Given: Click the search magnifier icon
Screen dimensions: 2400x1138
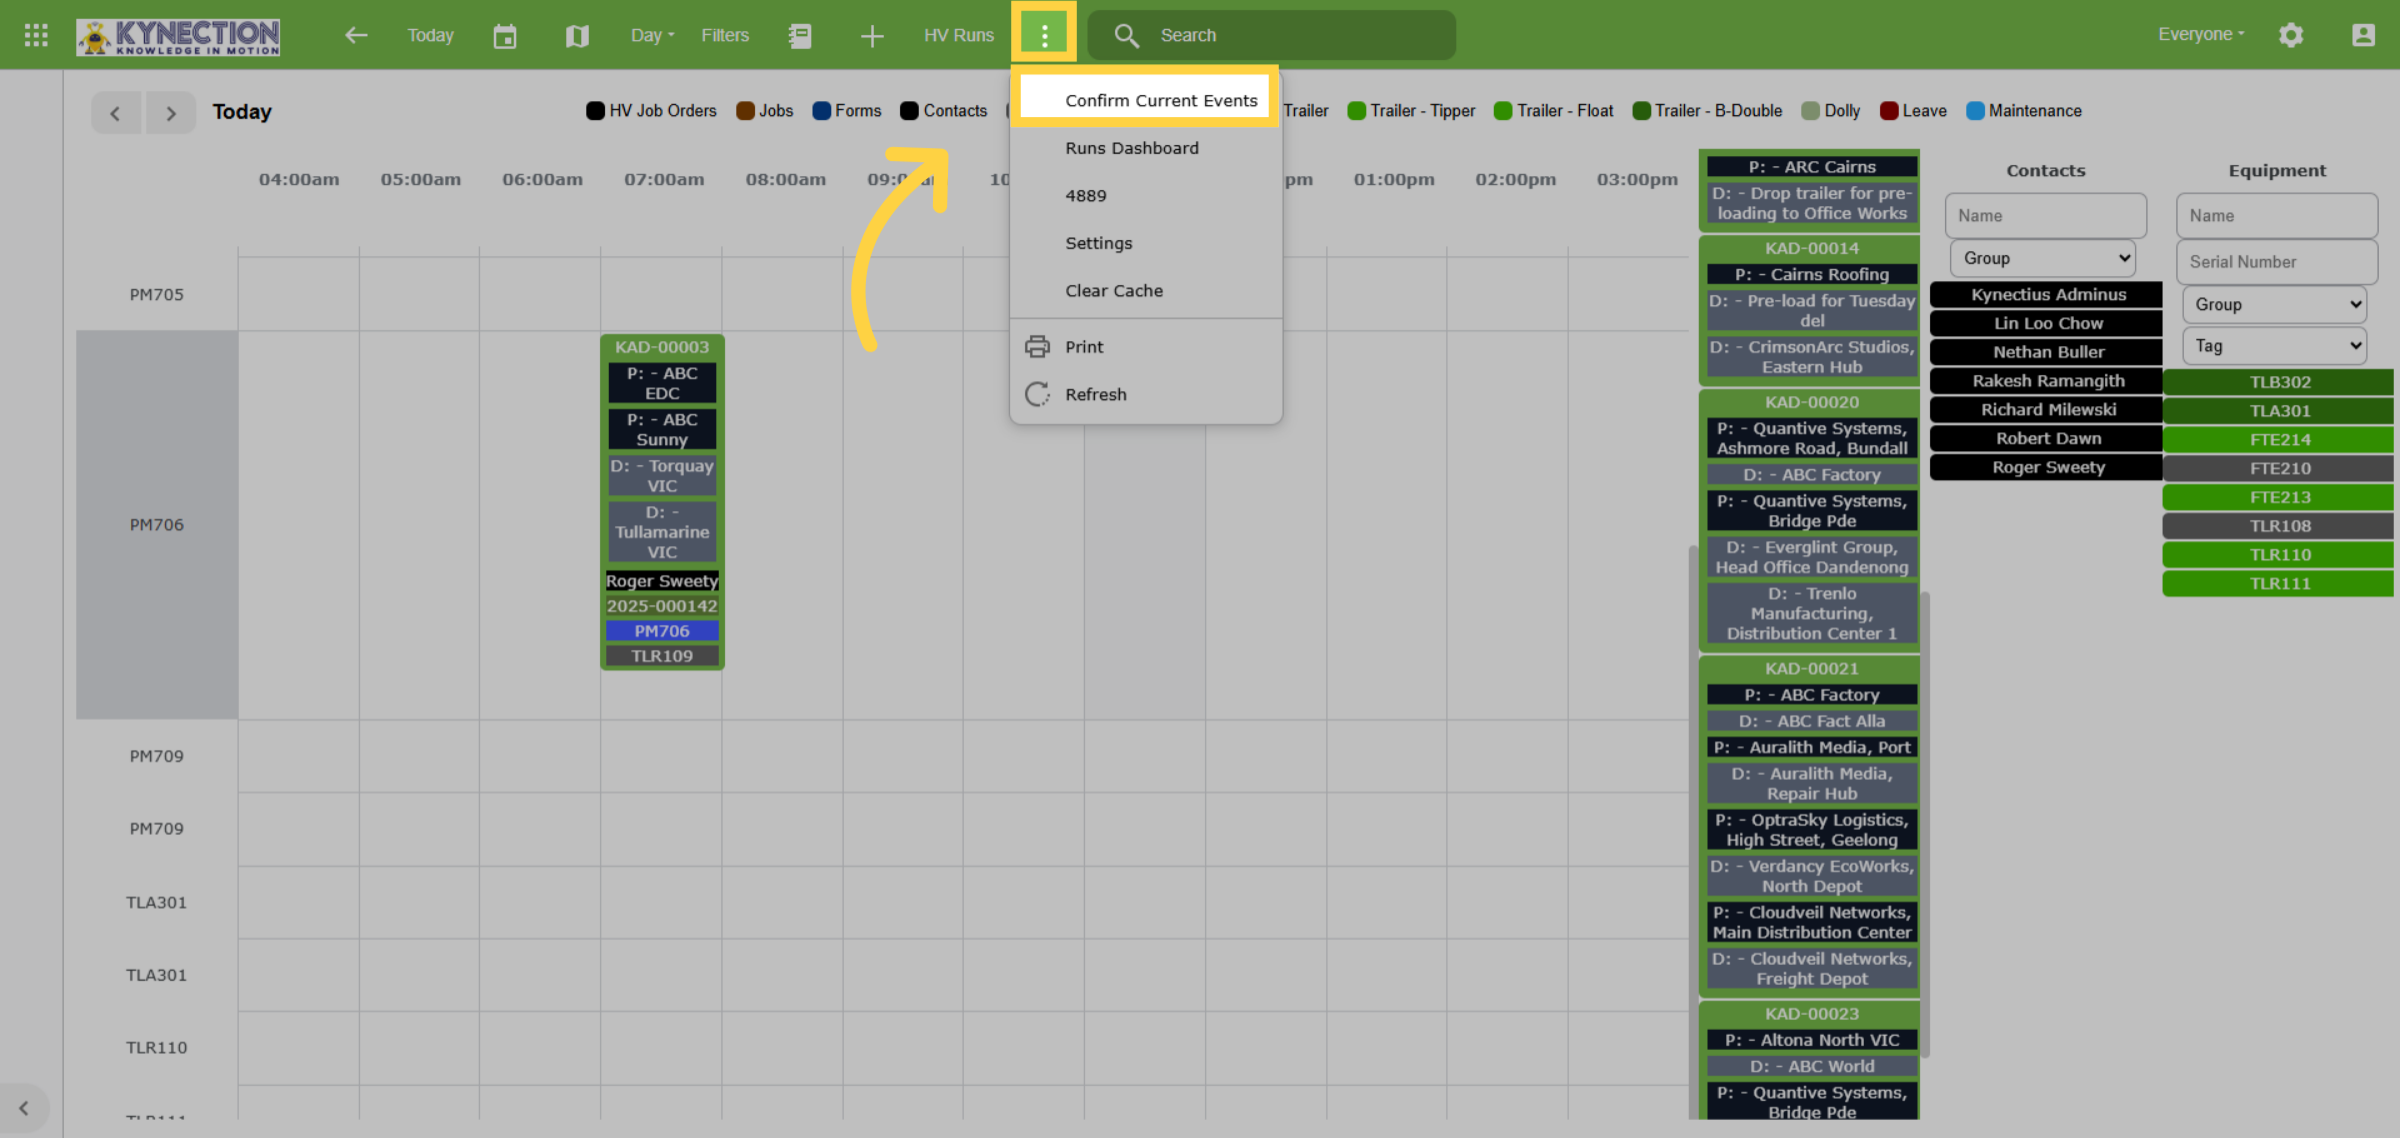Looking at the screenshot, I should click(x=1126, y=36).
